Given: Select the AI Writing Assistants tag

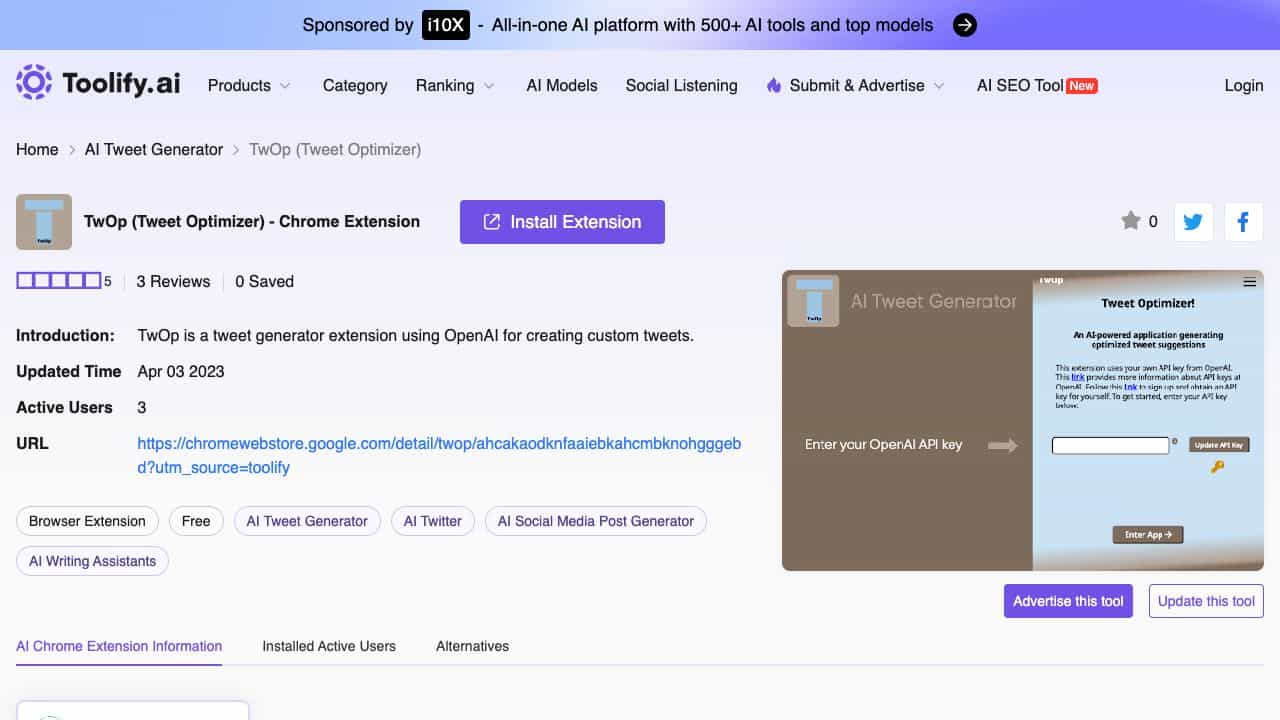Looking at the screenshot, I should (x=93, y=561).
